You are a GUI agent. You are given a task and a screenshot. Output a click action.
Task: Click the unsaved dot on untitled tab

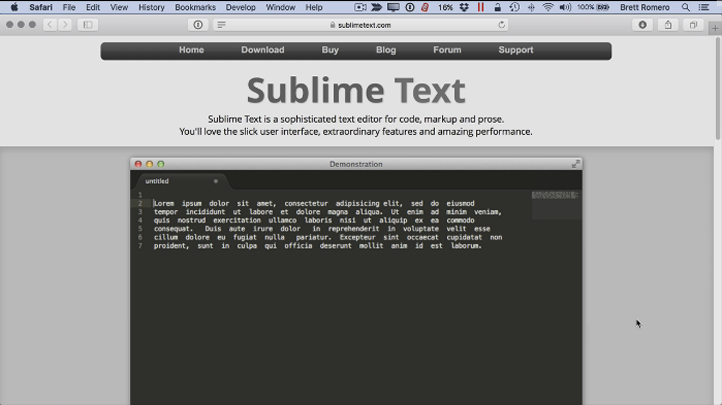[215, 181]
